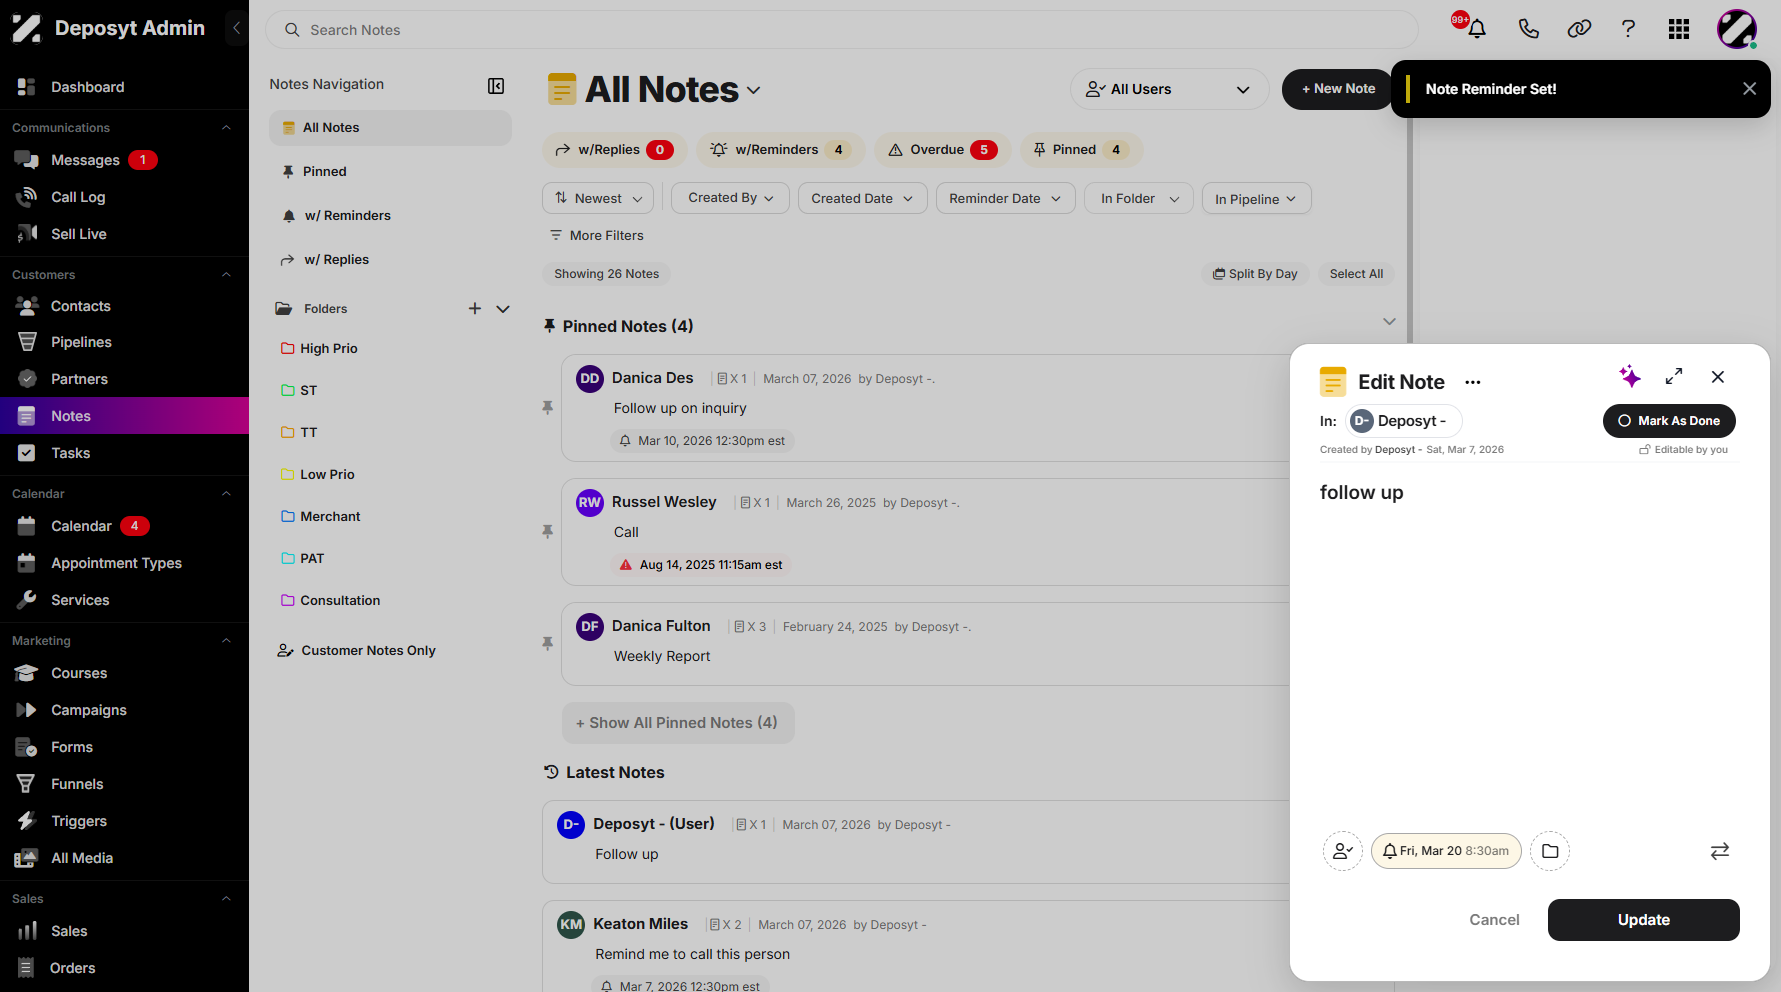
Task: Click the New Note button
Action: [1337, 89]
